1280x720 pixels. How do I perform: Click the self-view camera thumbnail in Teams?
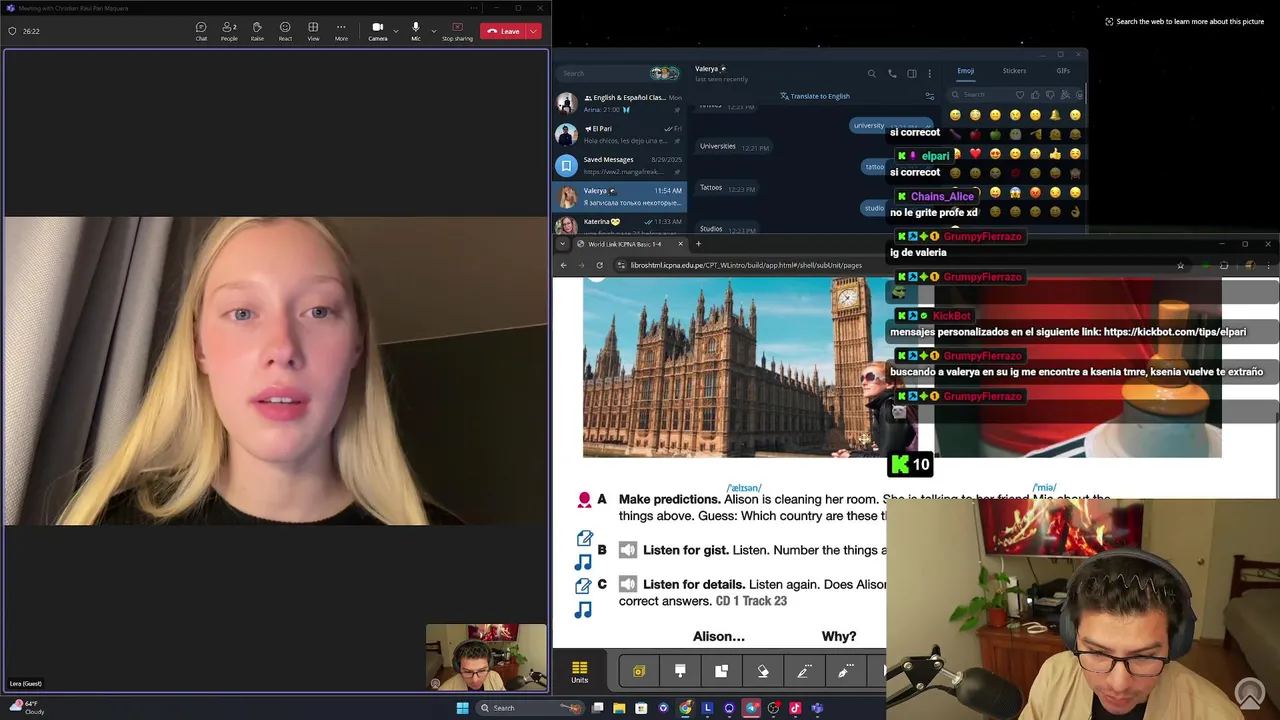coord(486,657)
